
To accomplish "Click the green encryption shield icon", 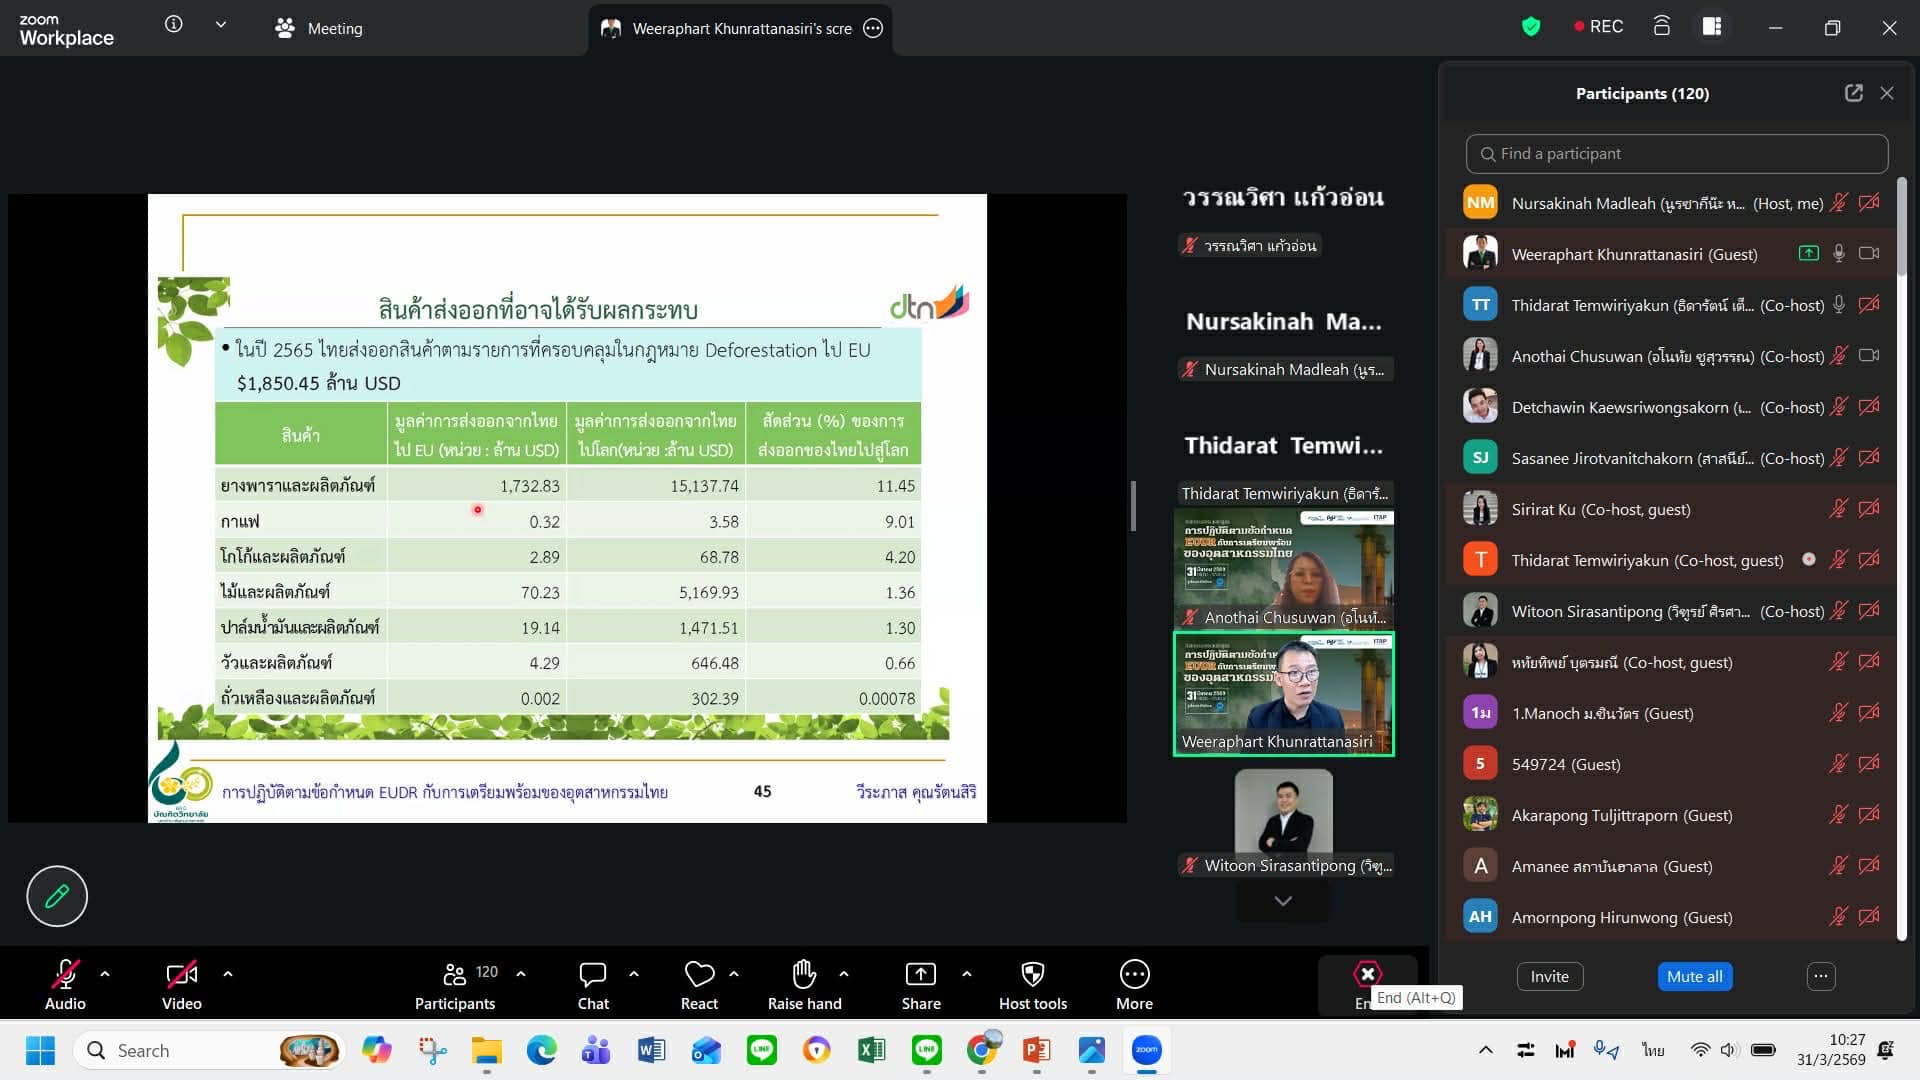I will (x=1530, y=27).
